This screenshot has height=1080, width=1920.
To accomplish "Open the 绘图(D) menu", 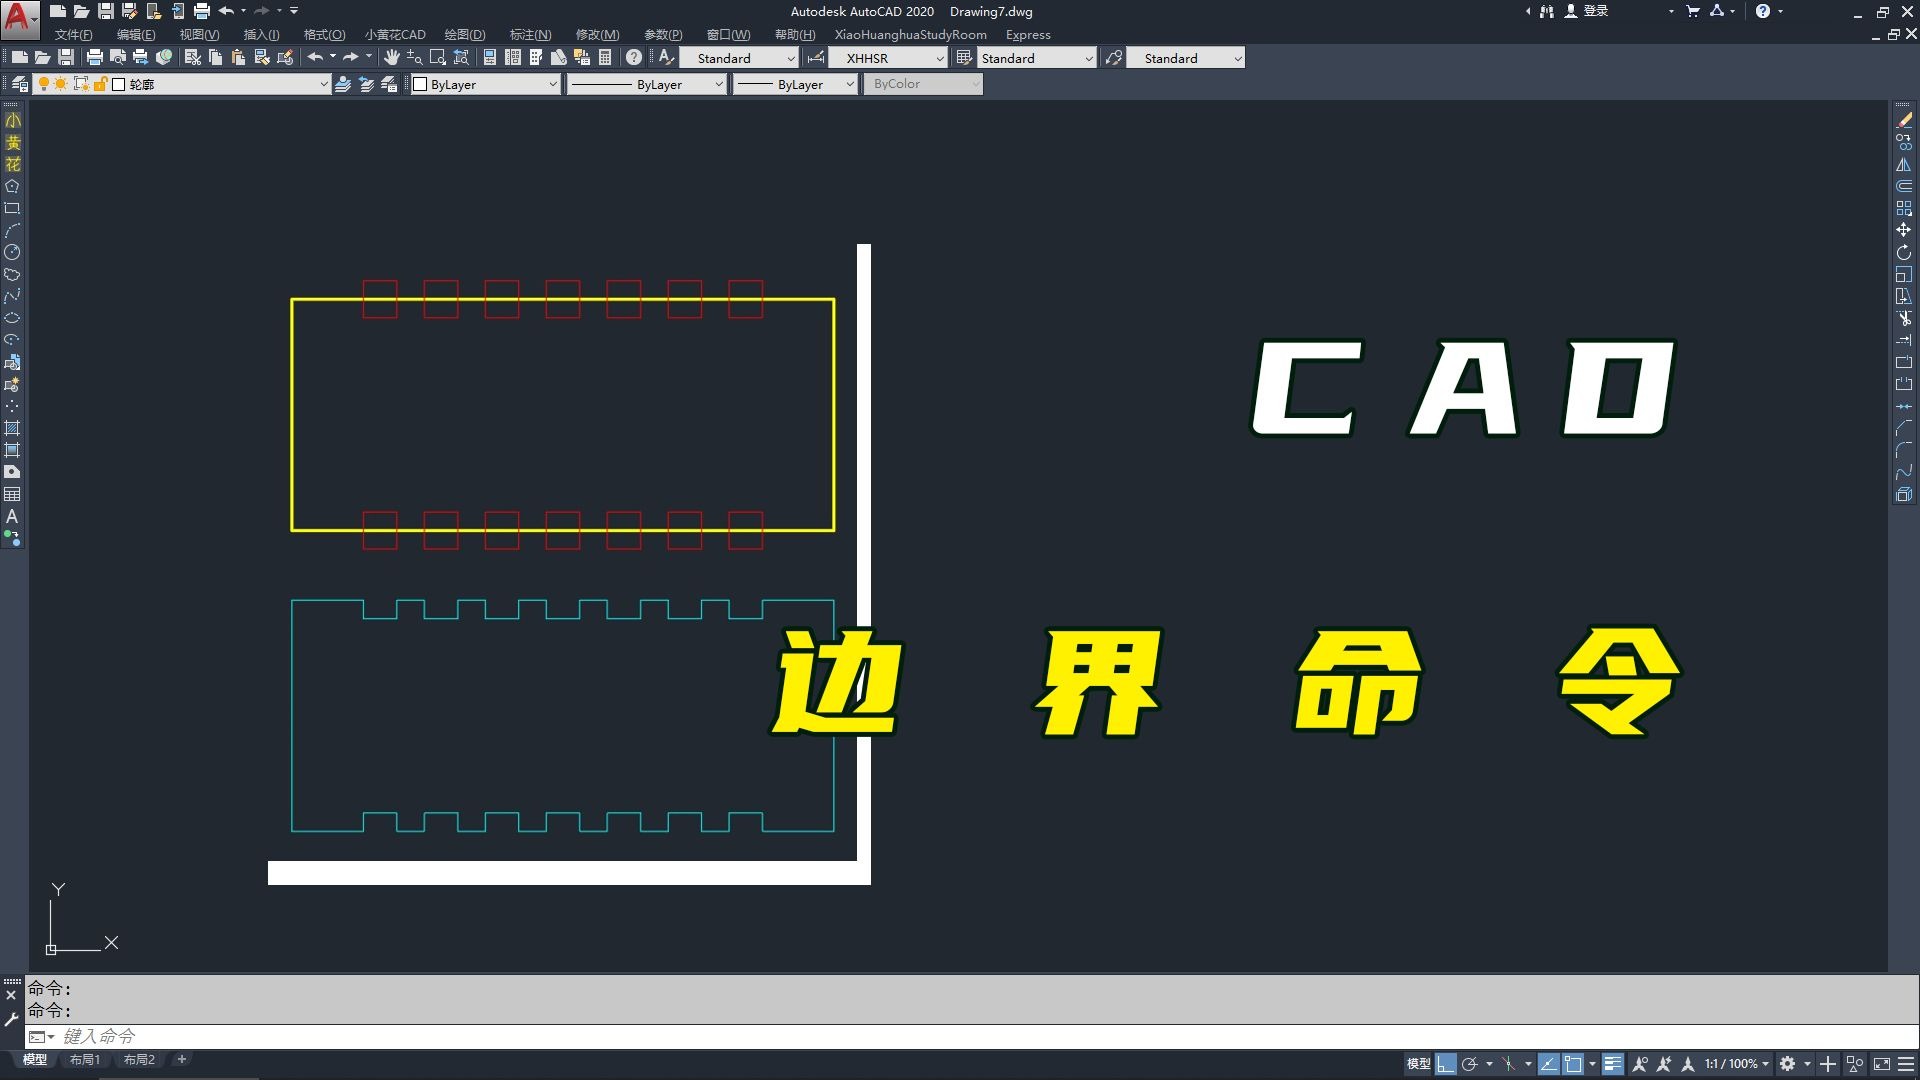I will [x=466, y=34].
